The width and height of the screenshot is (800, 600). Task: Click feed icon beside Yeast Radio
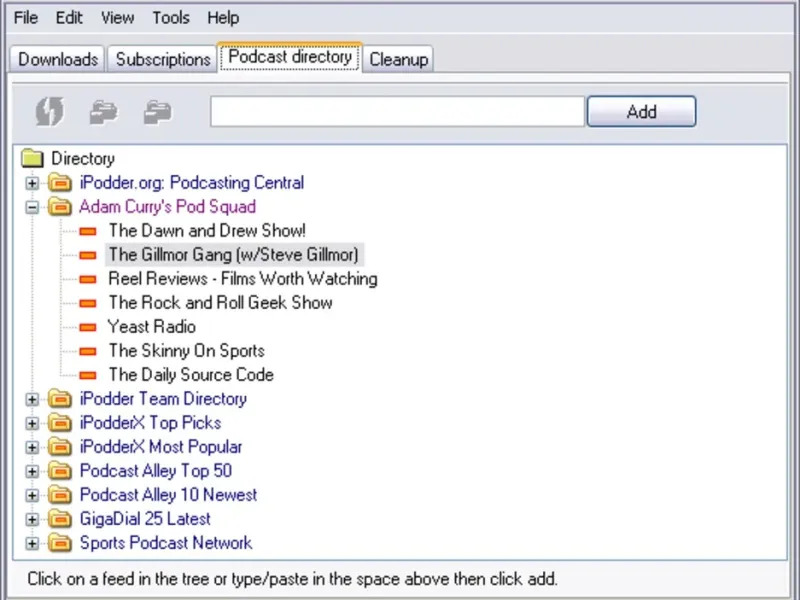pos(88,327)
